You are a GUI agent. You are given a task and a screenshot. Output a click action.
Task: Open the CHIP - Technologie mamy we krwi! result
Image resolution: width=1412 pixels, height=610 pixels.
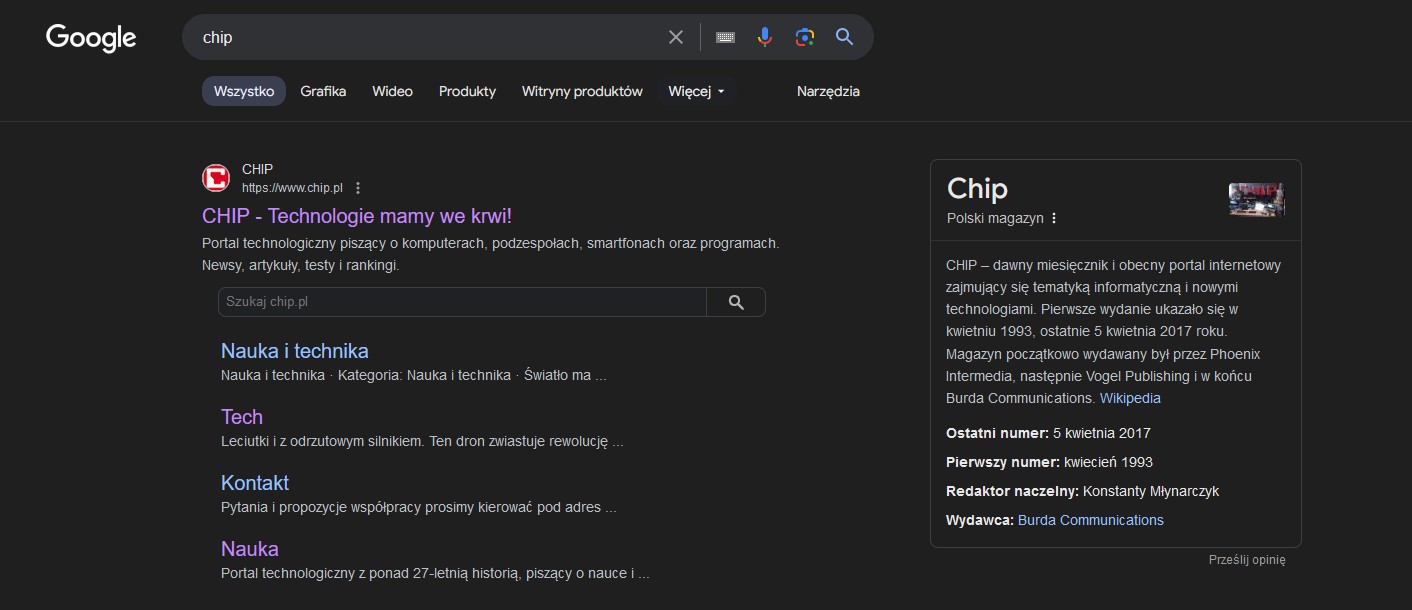[x=357, y=216]
